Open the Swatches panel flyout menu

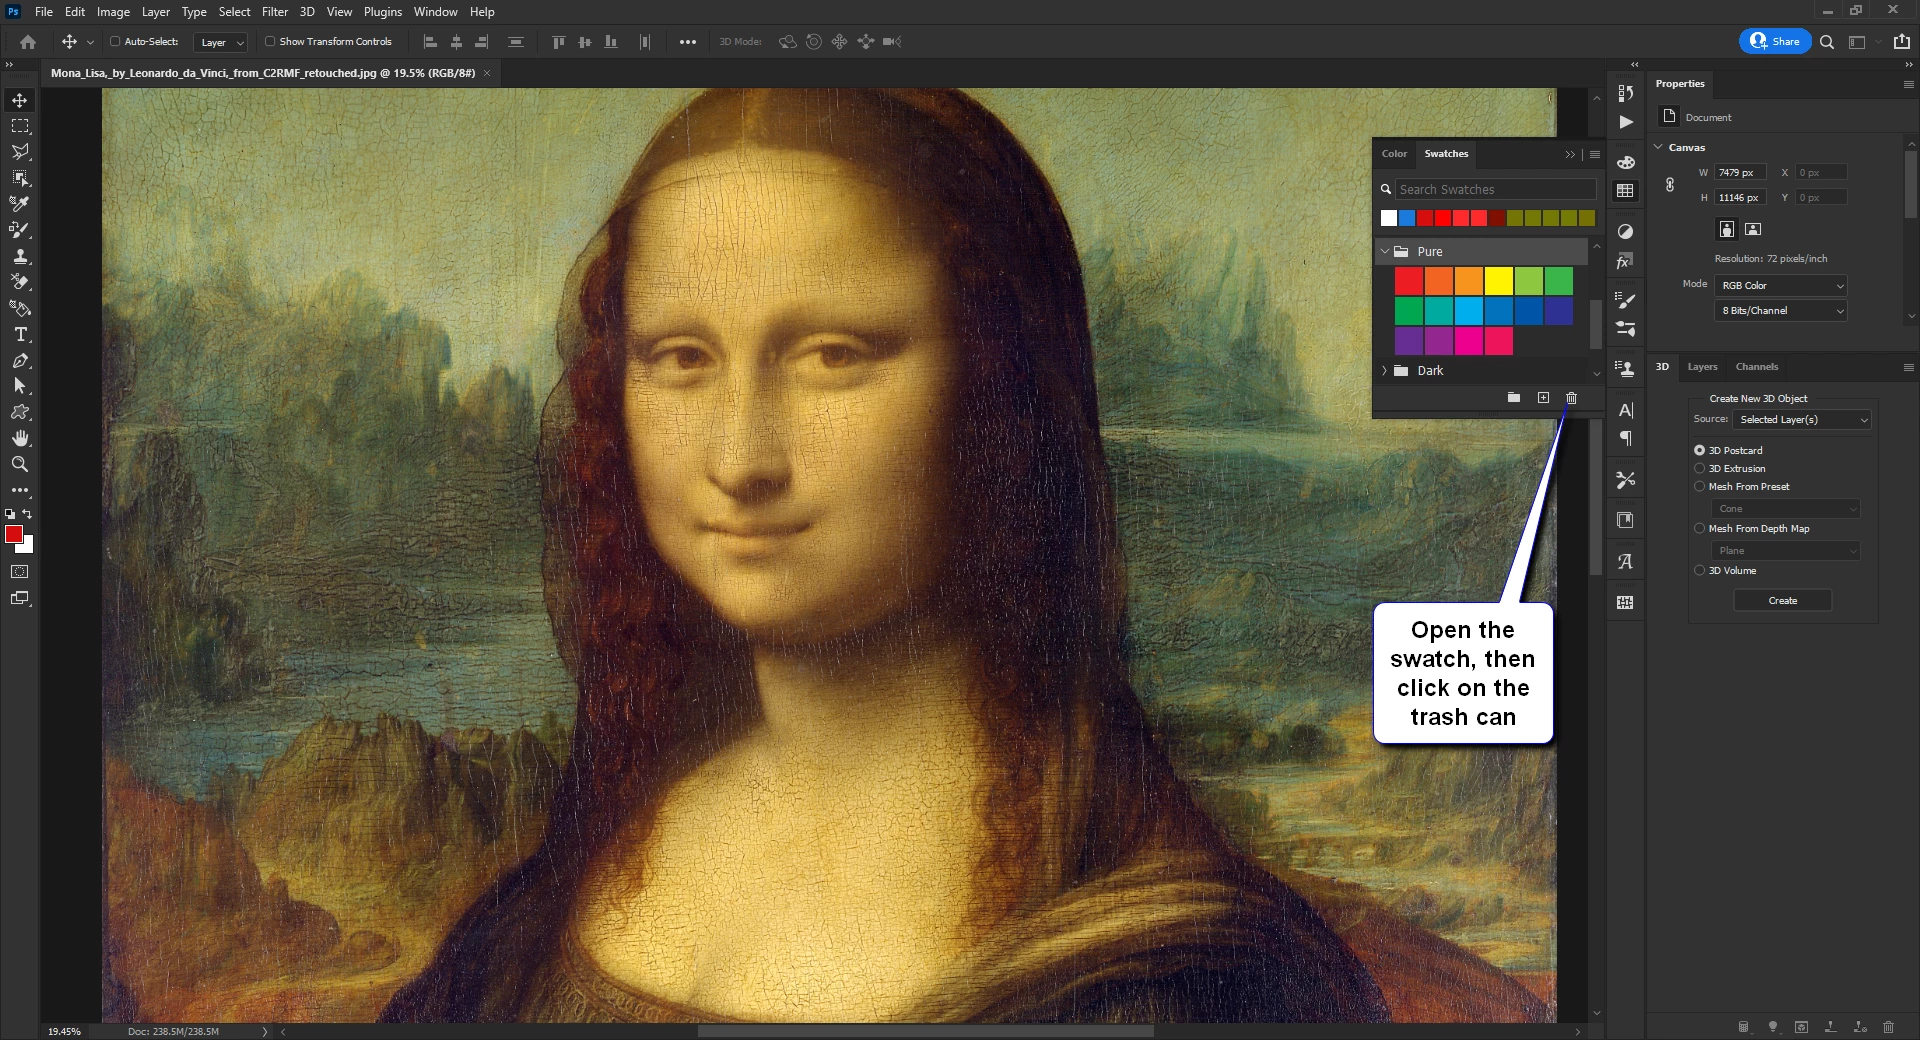(1595, 155)
